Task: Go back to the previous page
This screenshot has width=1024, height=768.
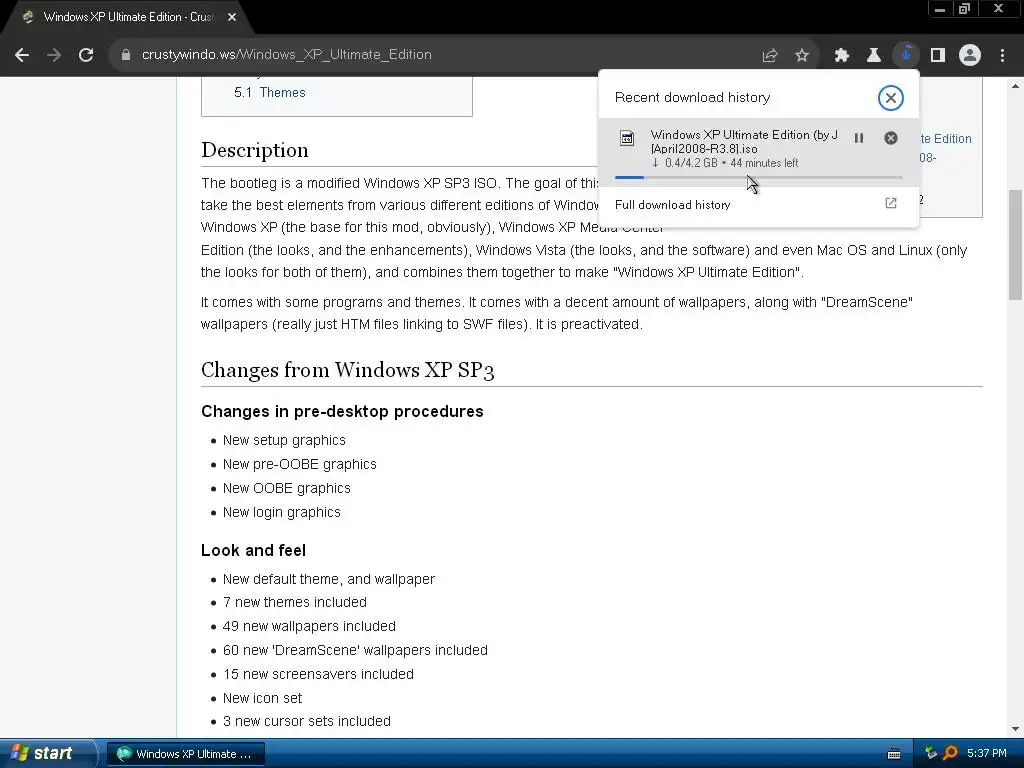Action: [22, 55]
